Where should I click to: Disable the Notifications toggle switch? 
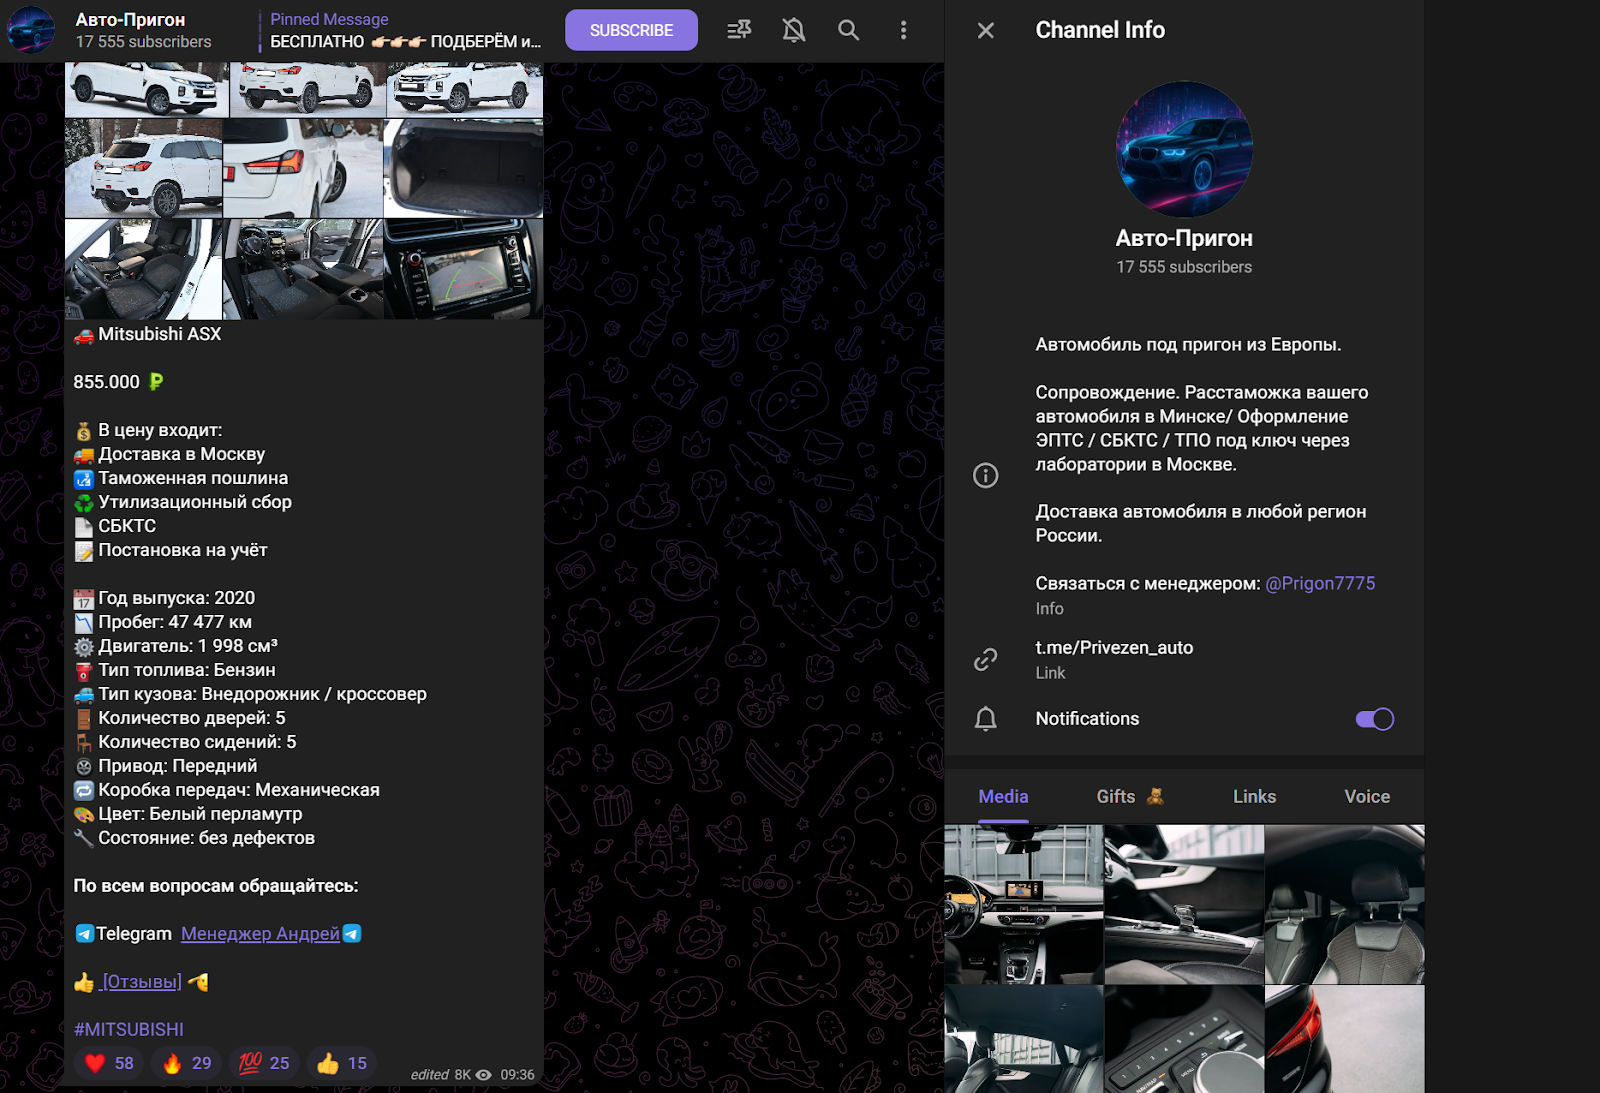1376,718
